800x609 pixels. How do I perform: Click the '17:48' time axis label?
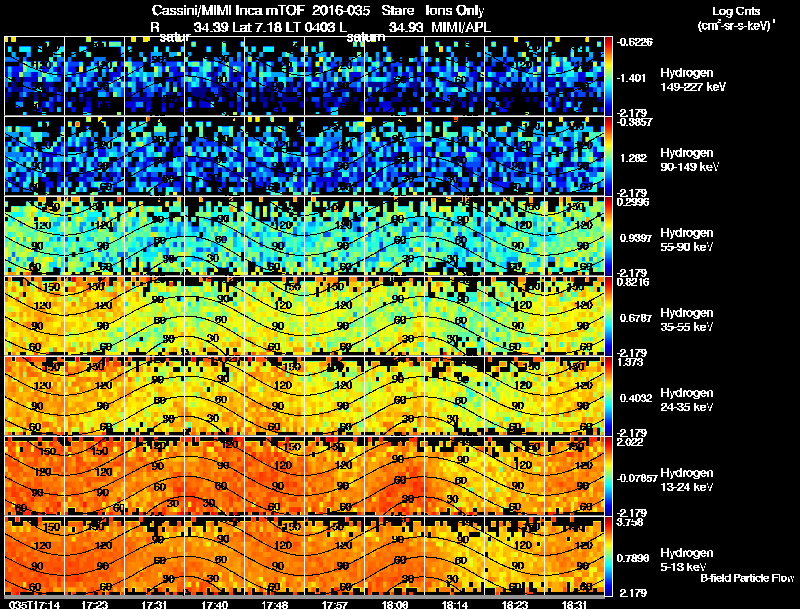click(x=274, y=604)
